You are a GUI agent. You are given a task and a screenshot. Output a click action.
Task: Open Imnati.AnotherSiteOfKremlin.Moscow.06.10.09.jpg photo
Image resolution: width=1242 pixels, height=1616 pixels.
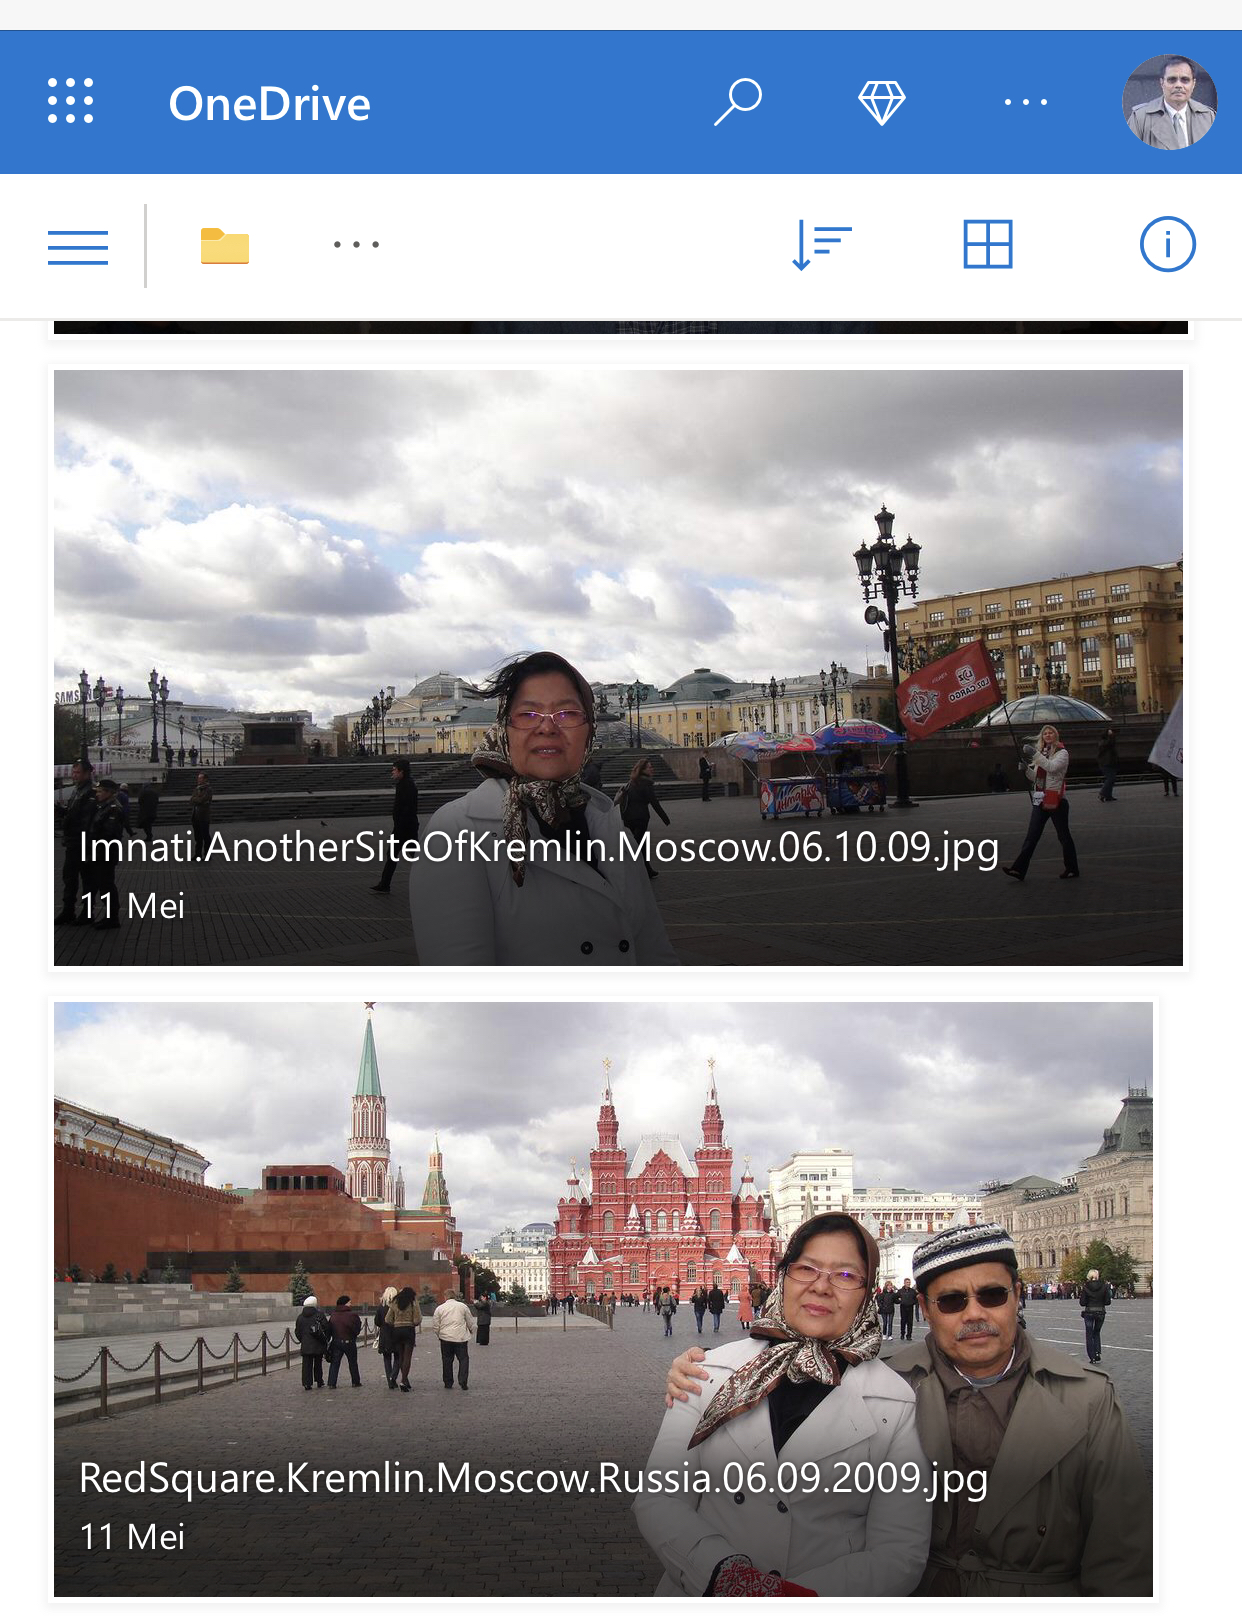pyautogui.click(x=618, y=667)
